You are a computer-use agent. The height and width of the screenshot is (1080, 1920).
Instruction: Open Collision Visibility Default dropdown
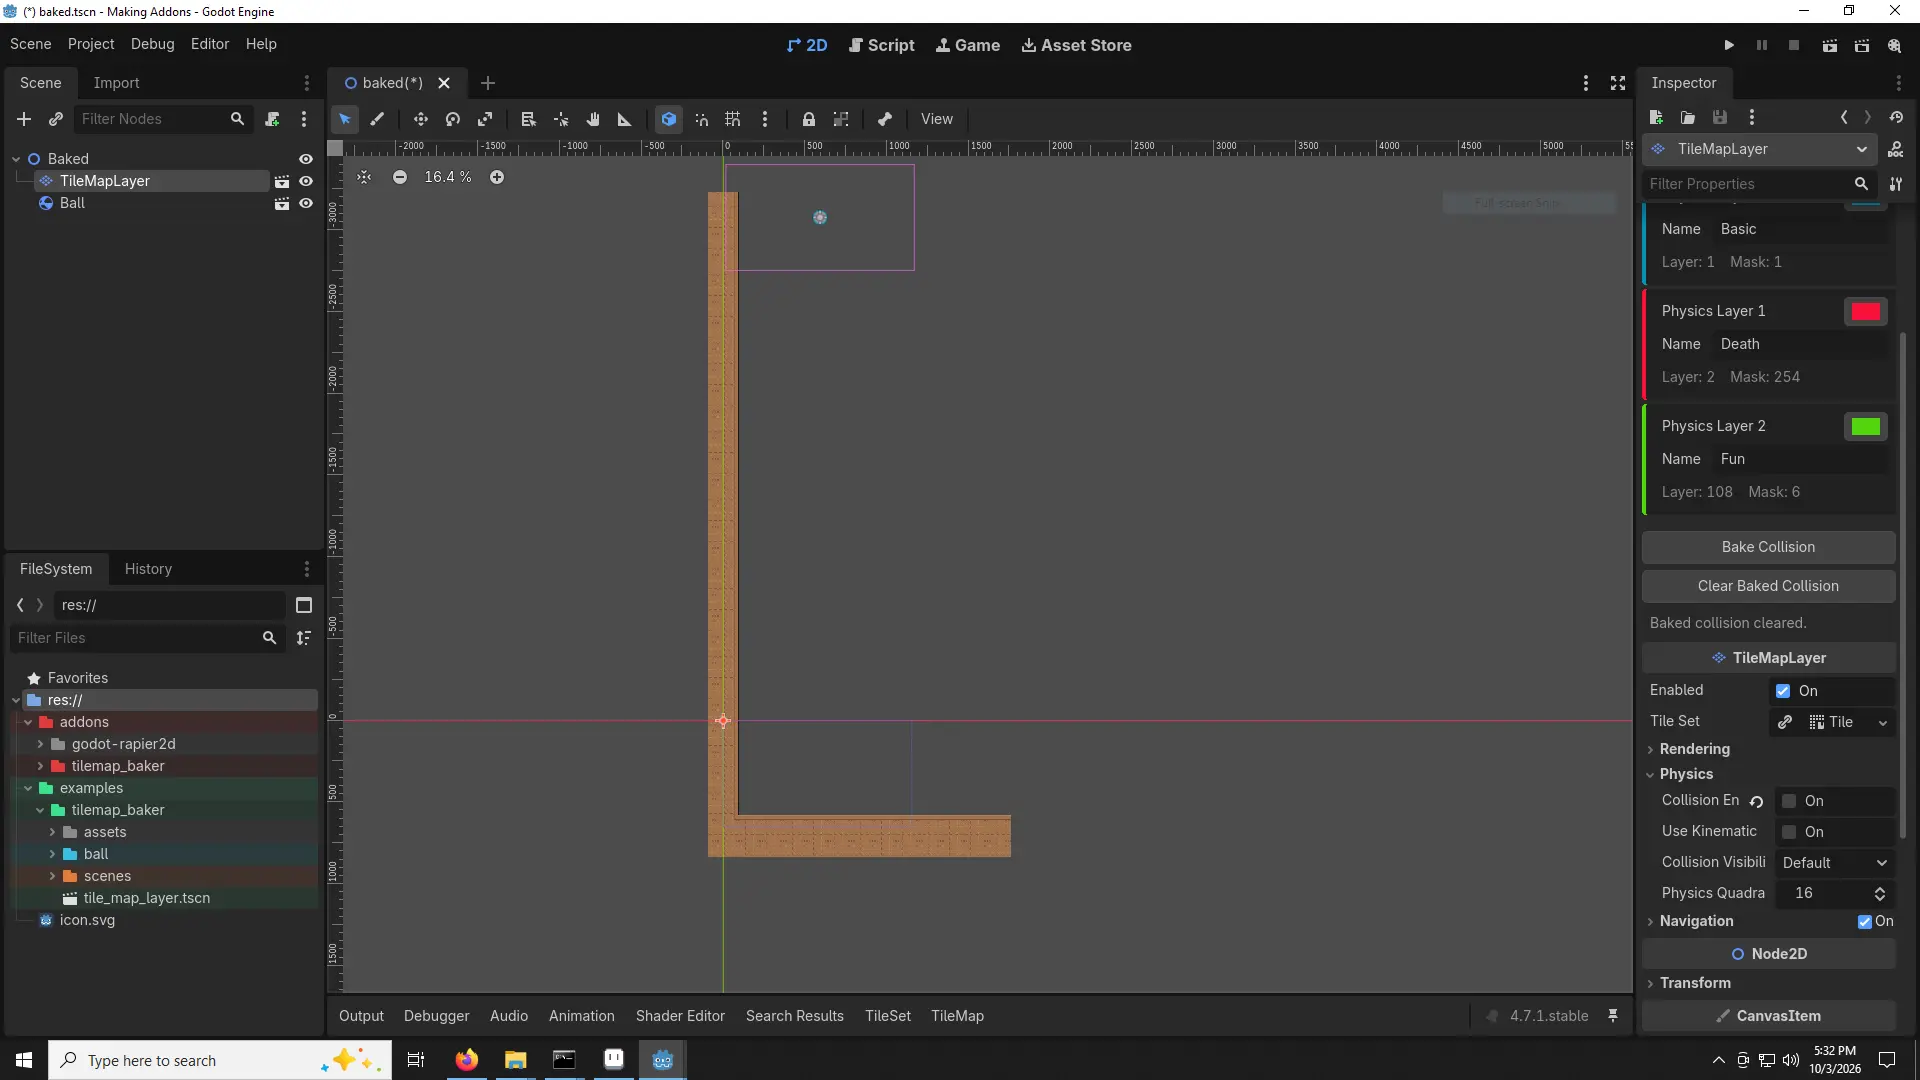[x=1835, y=863]
